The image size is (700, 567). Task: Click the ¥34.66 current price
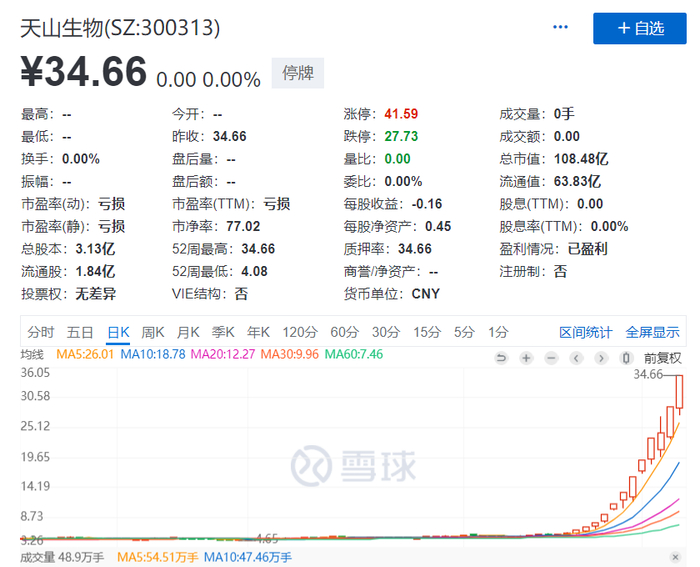pyautogui.click(x=83, y=71)
